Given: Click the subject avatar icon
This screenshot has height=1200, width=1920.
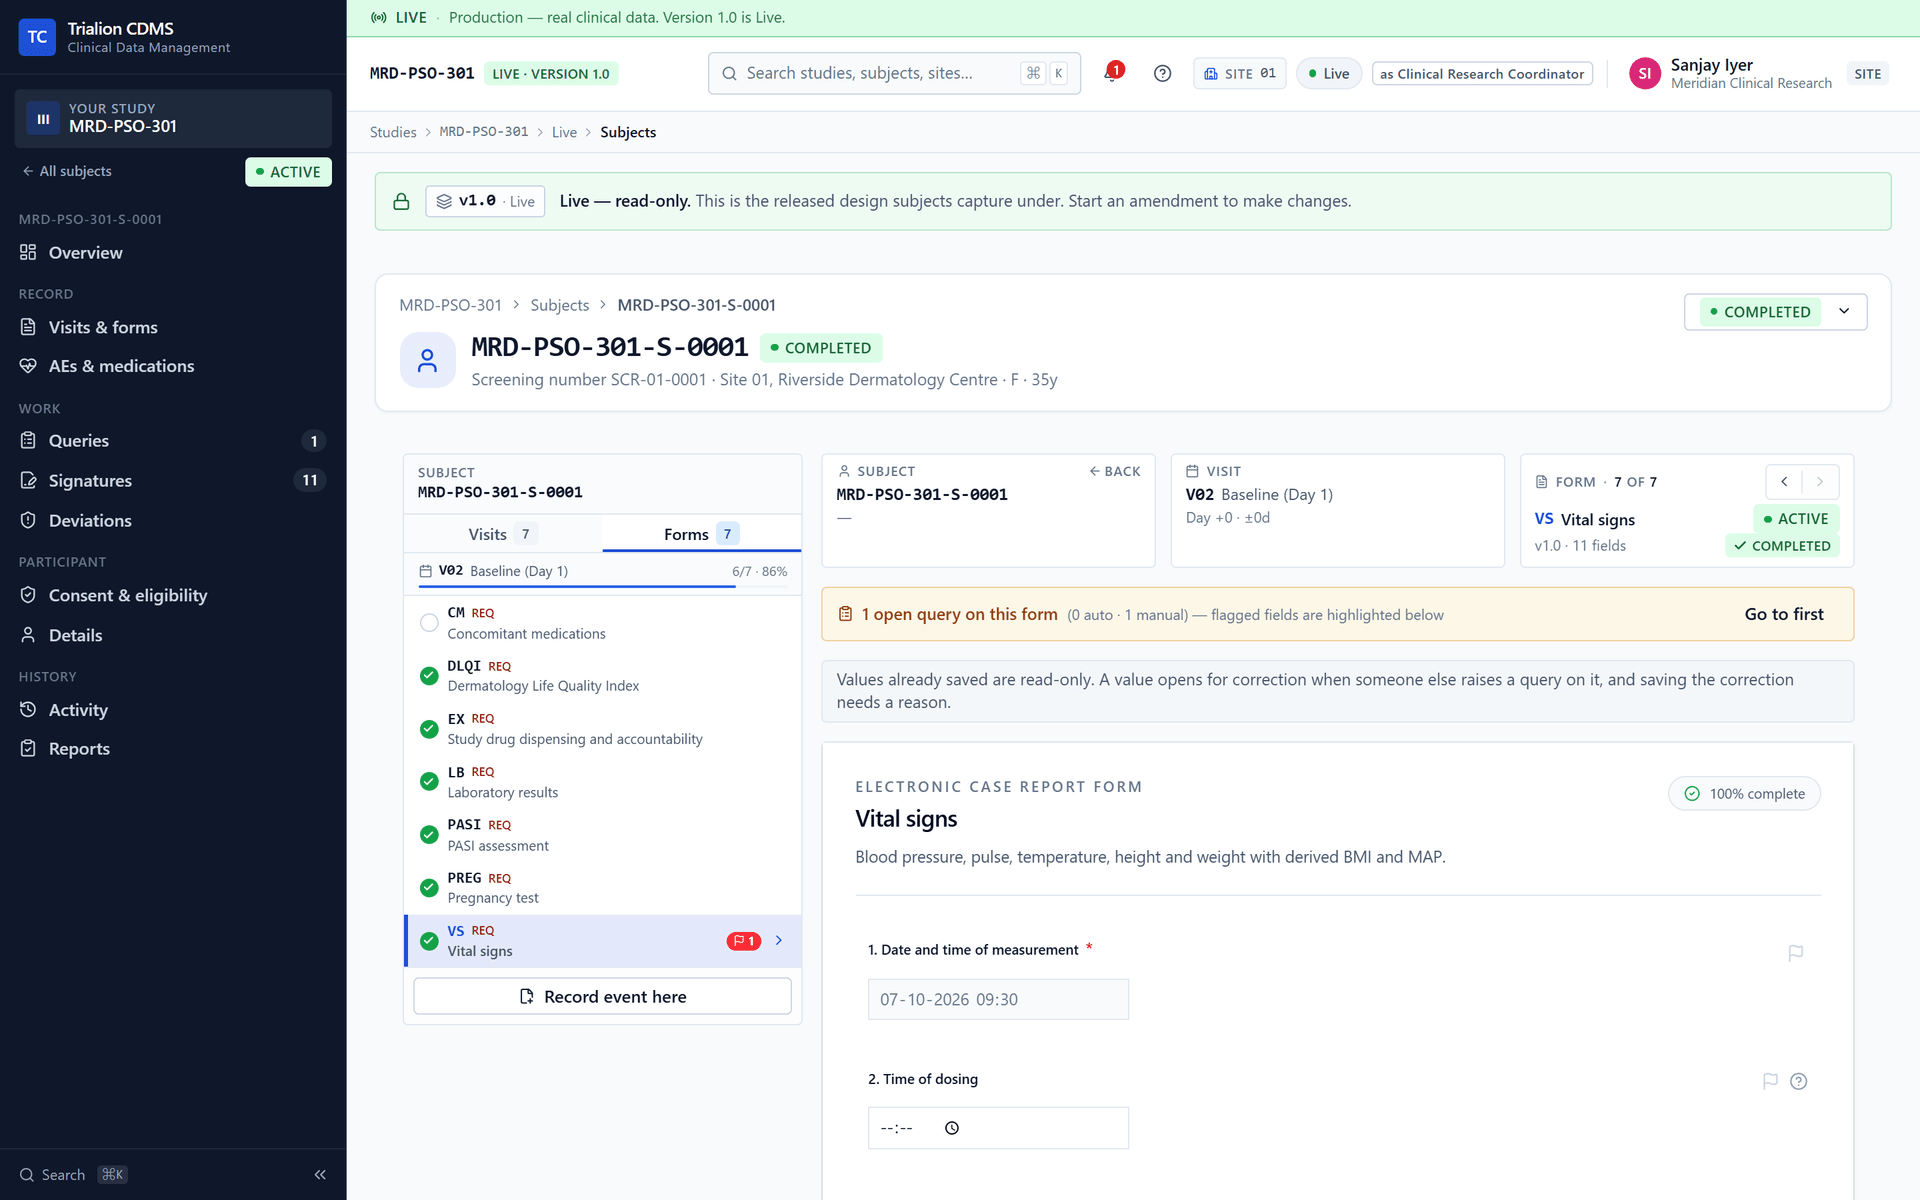Looking at the screenshot, I should (427, 360).
